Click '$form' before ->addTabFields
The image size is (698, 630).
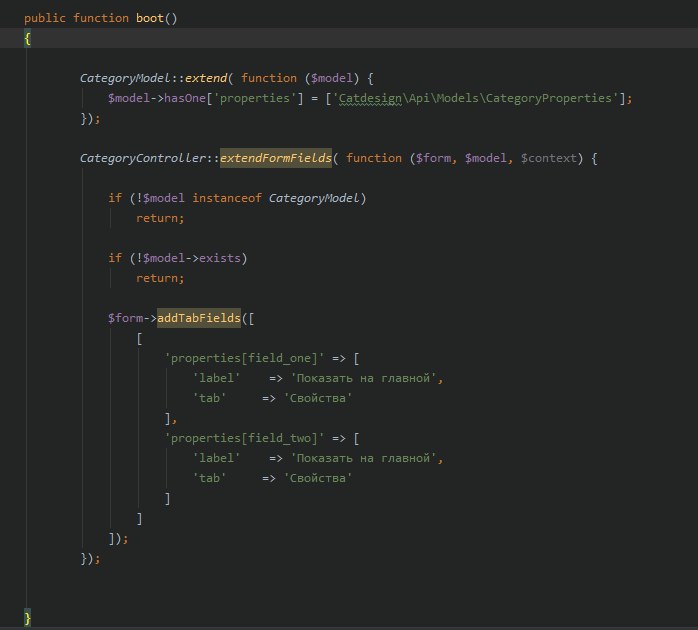point(126,318)
